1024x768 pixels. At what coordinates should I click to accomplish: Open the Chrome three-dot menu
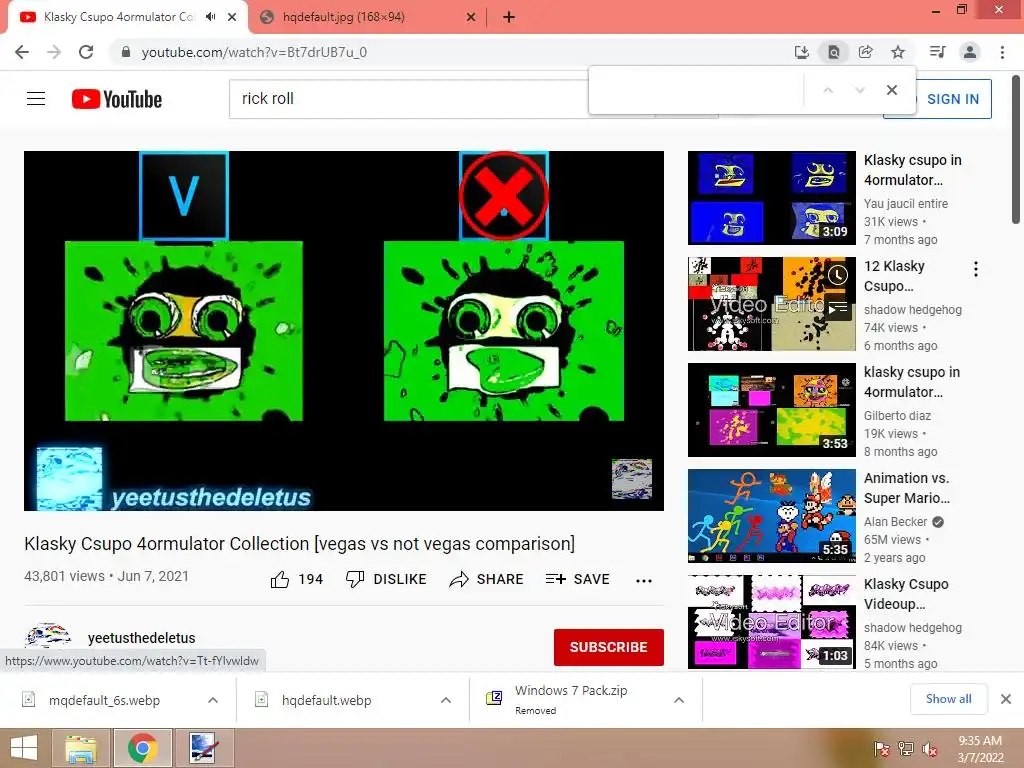tap(1002, 52)
